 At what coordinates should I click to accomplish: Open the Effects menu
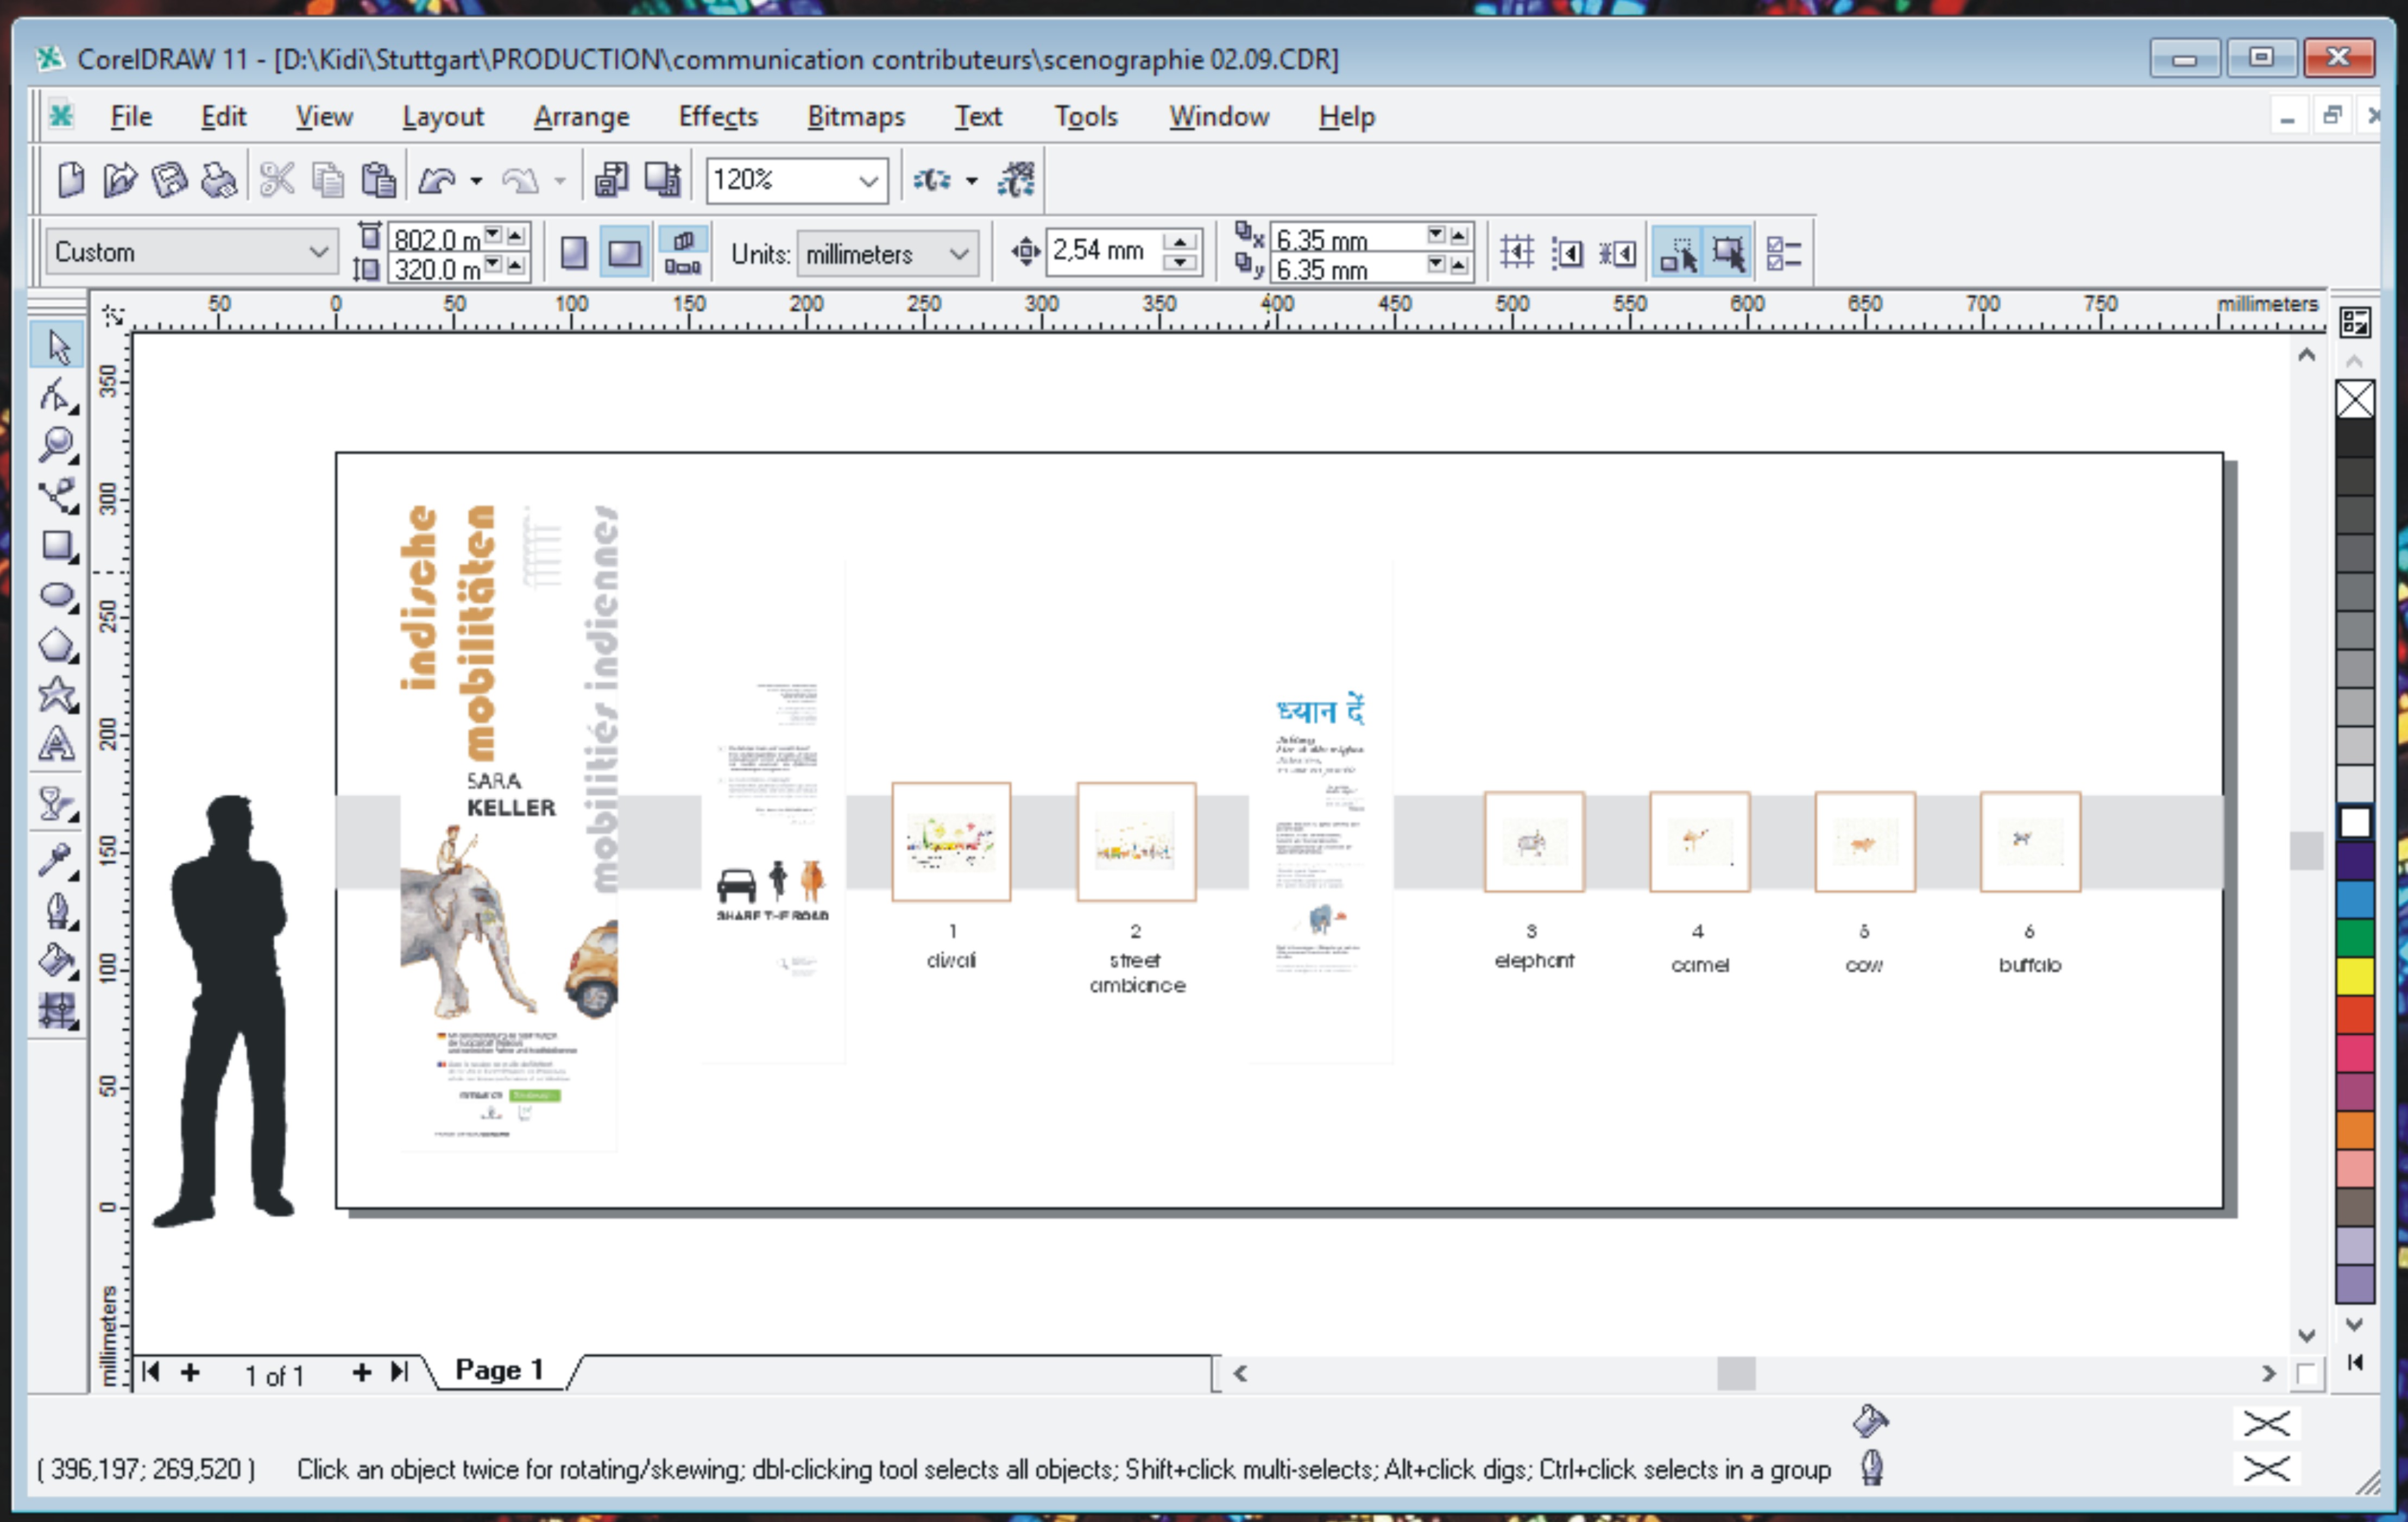718,117
